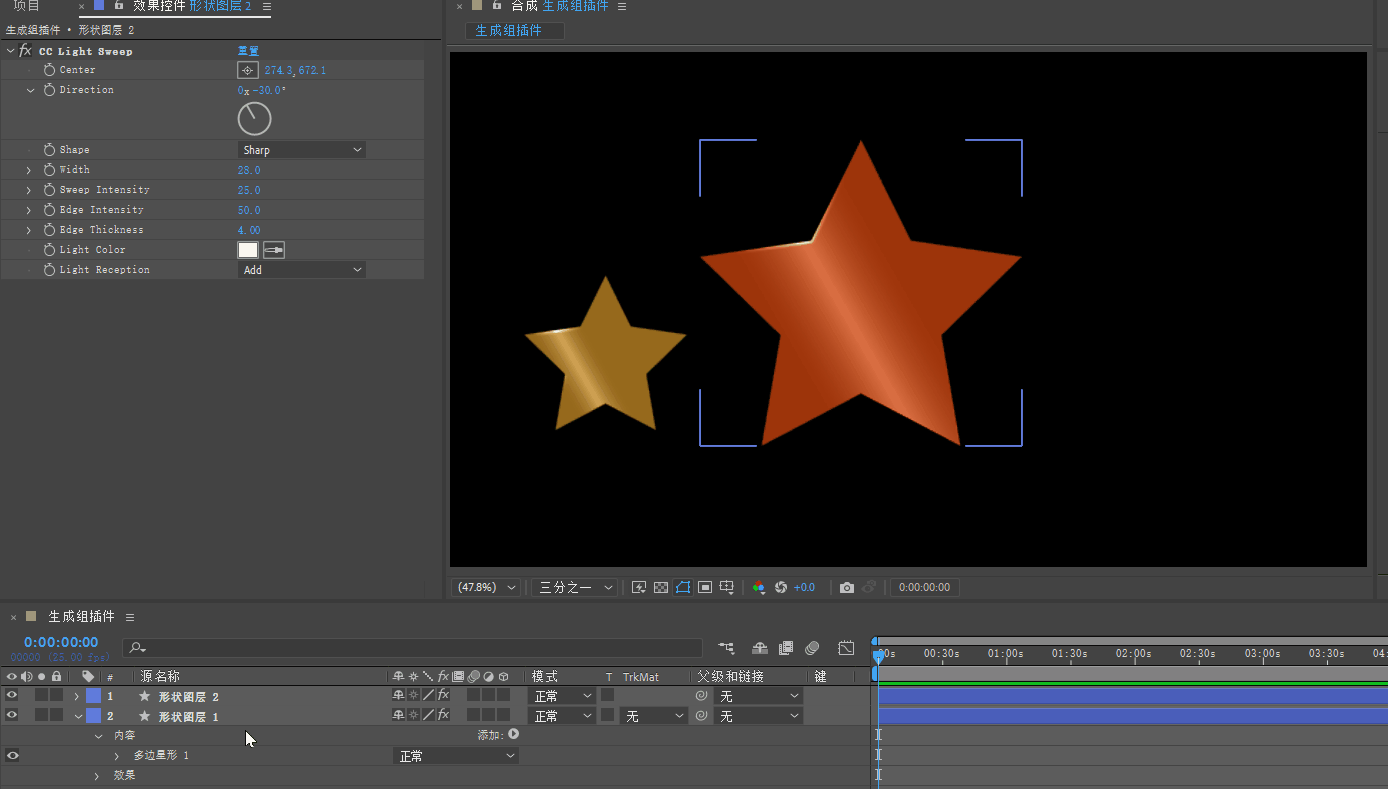Open the white Light Color swatch
Image resolution: width=1388 pixels, height=789 pixels.
click(x=247, y=250)
